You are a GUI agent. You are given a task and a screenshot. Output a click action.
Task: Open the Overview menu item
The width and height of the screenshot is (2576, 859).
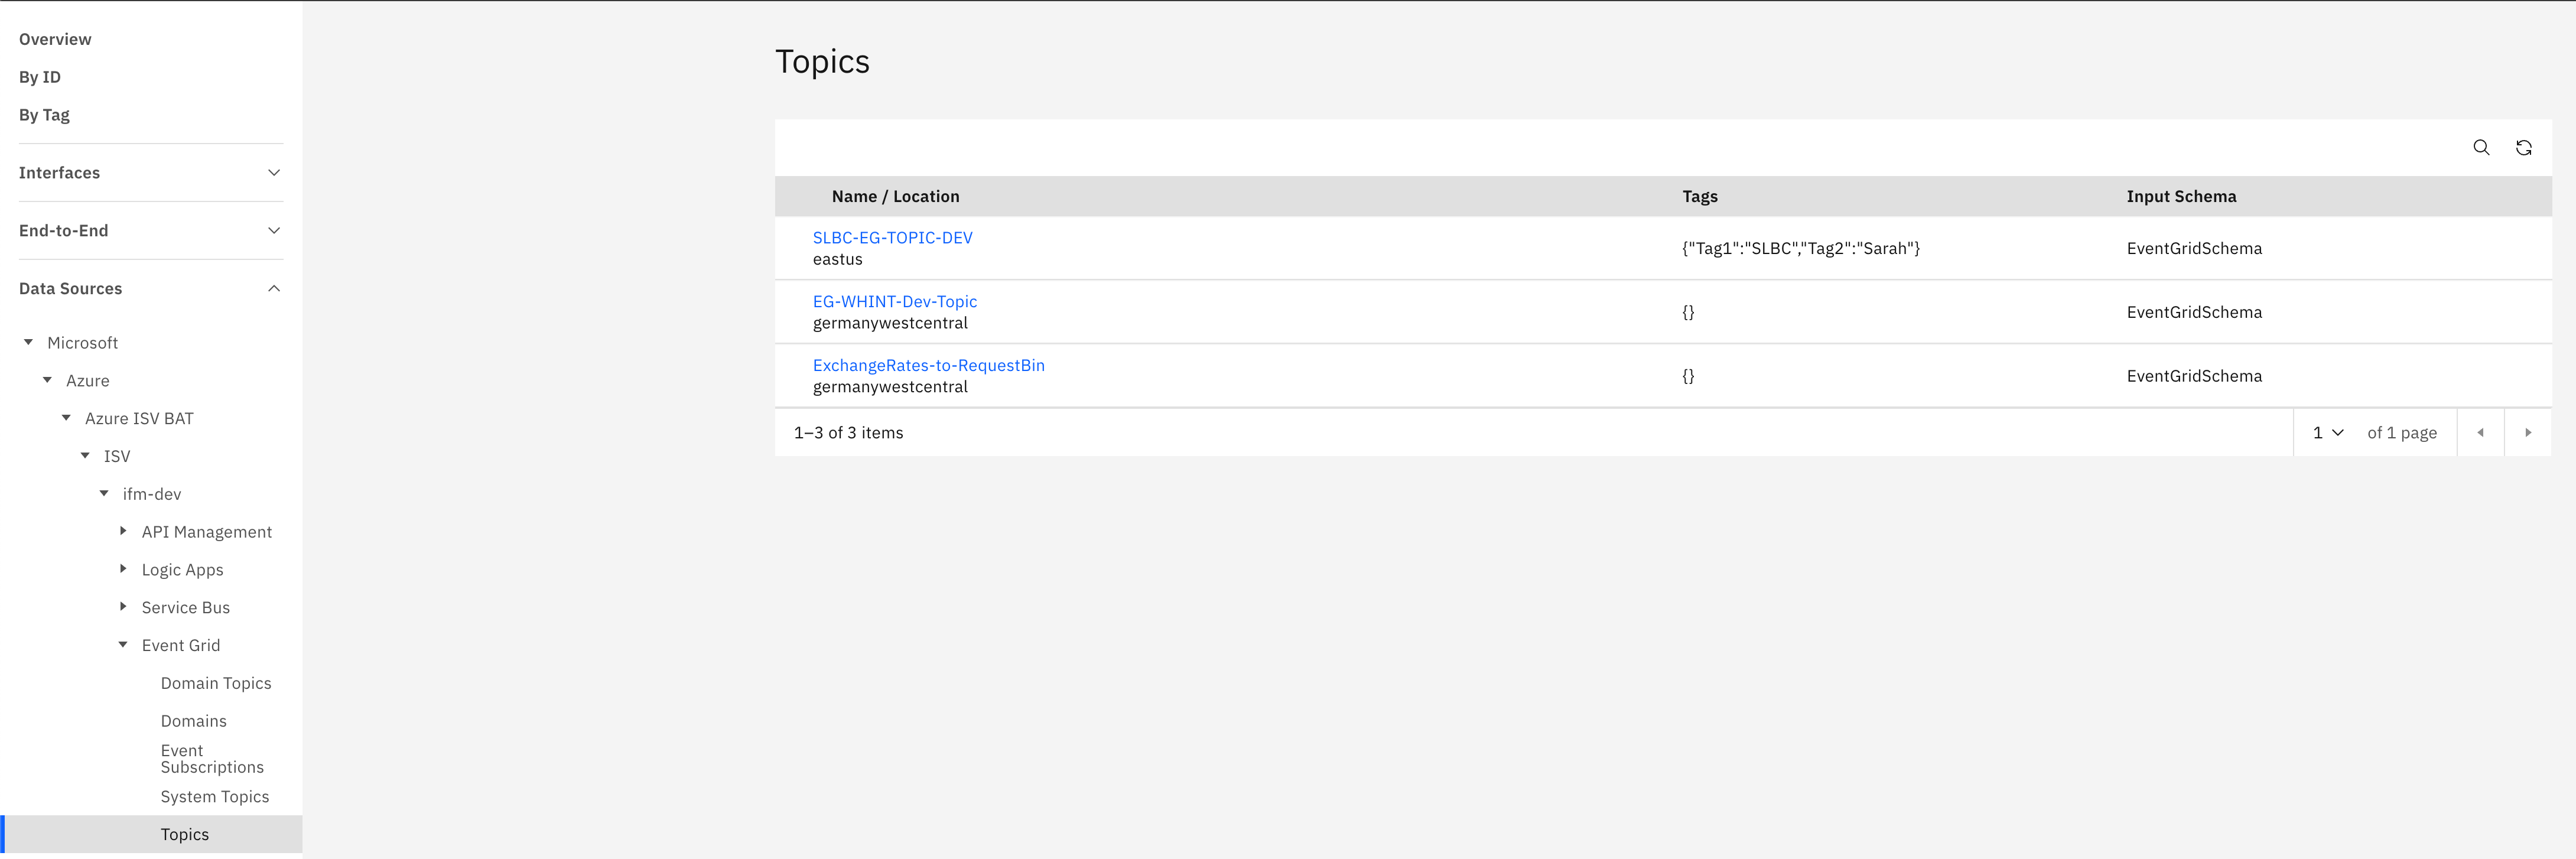pos(55,39)
